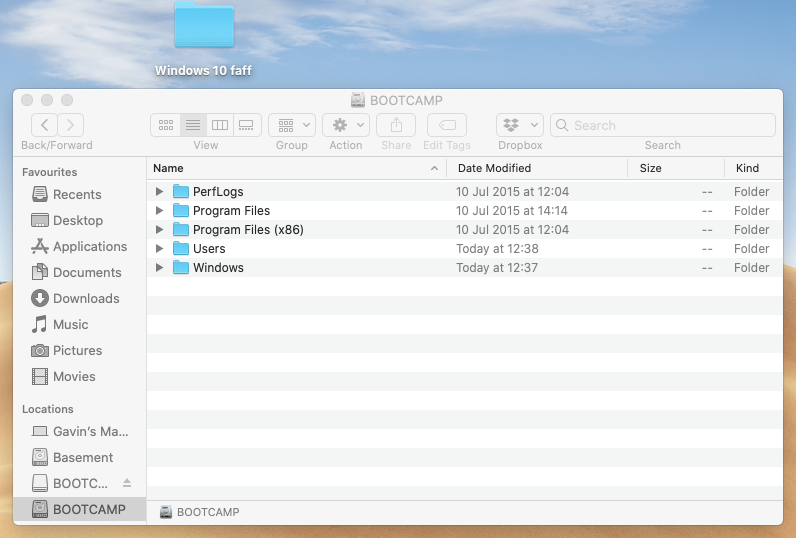796x538 pixels.
Task: Click '10 Jul 2015 at 14:14' date
Action: 512,211
